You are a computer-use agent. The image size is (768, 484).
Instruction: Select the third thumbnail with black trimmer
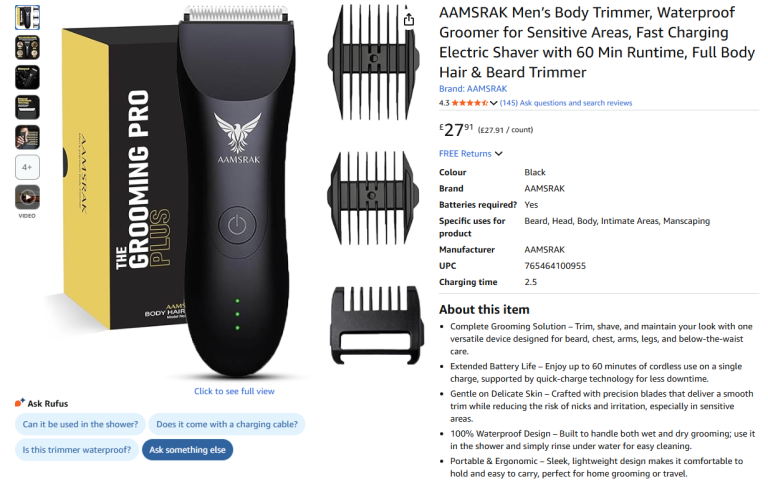(x=27, y=77)
